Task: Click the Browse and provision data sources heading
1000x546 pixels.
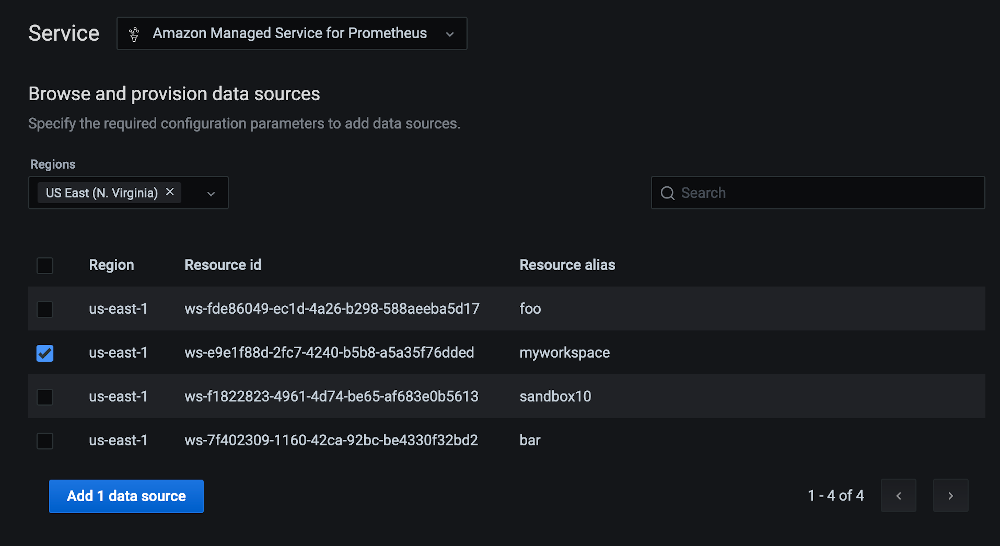Action: [x=174, y=94]
